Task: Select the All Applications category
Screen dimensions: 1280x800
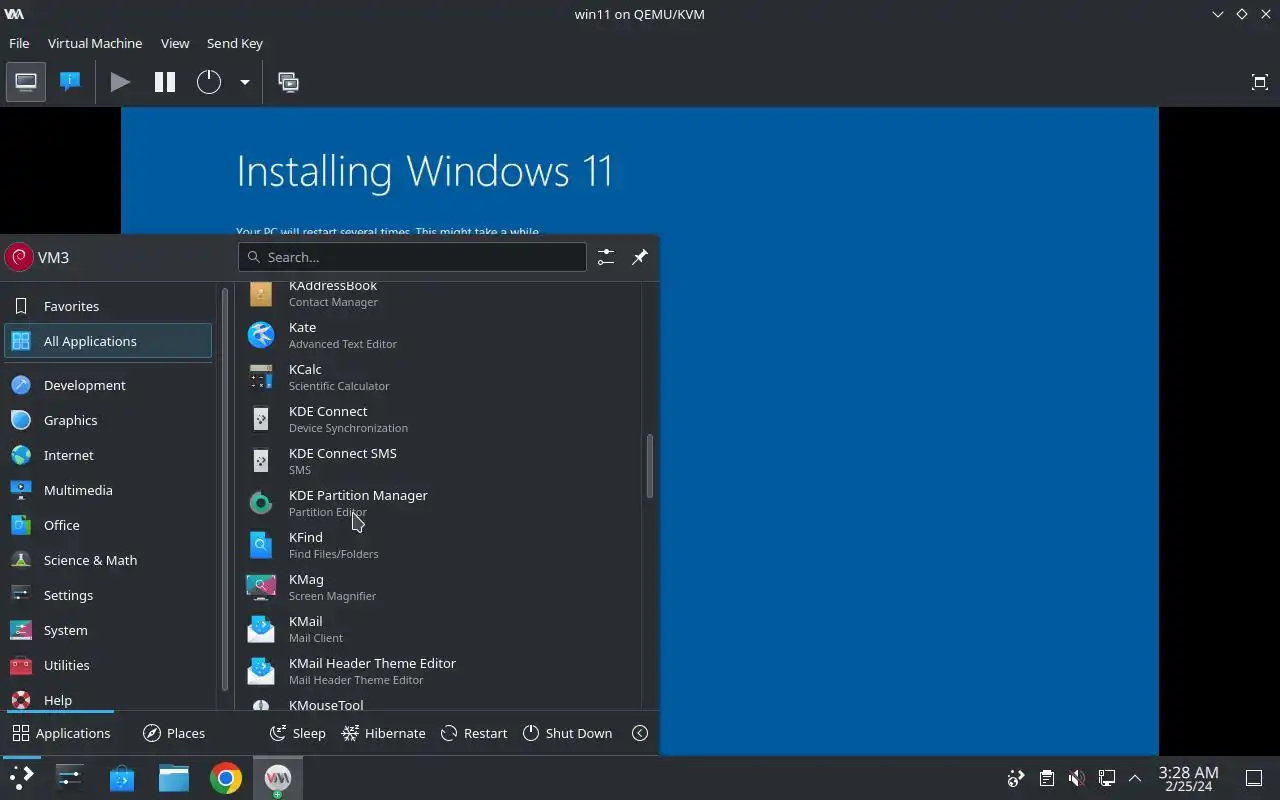Action: pos(108,341)
